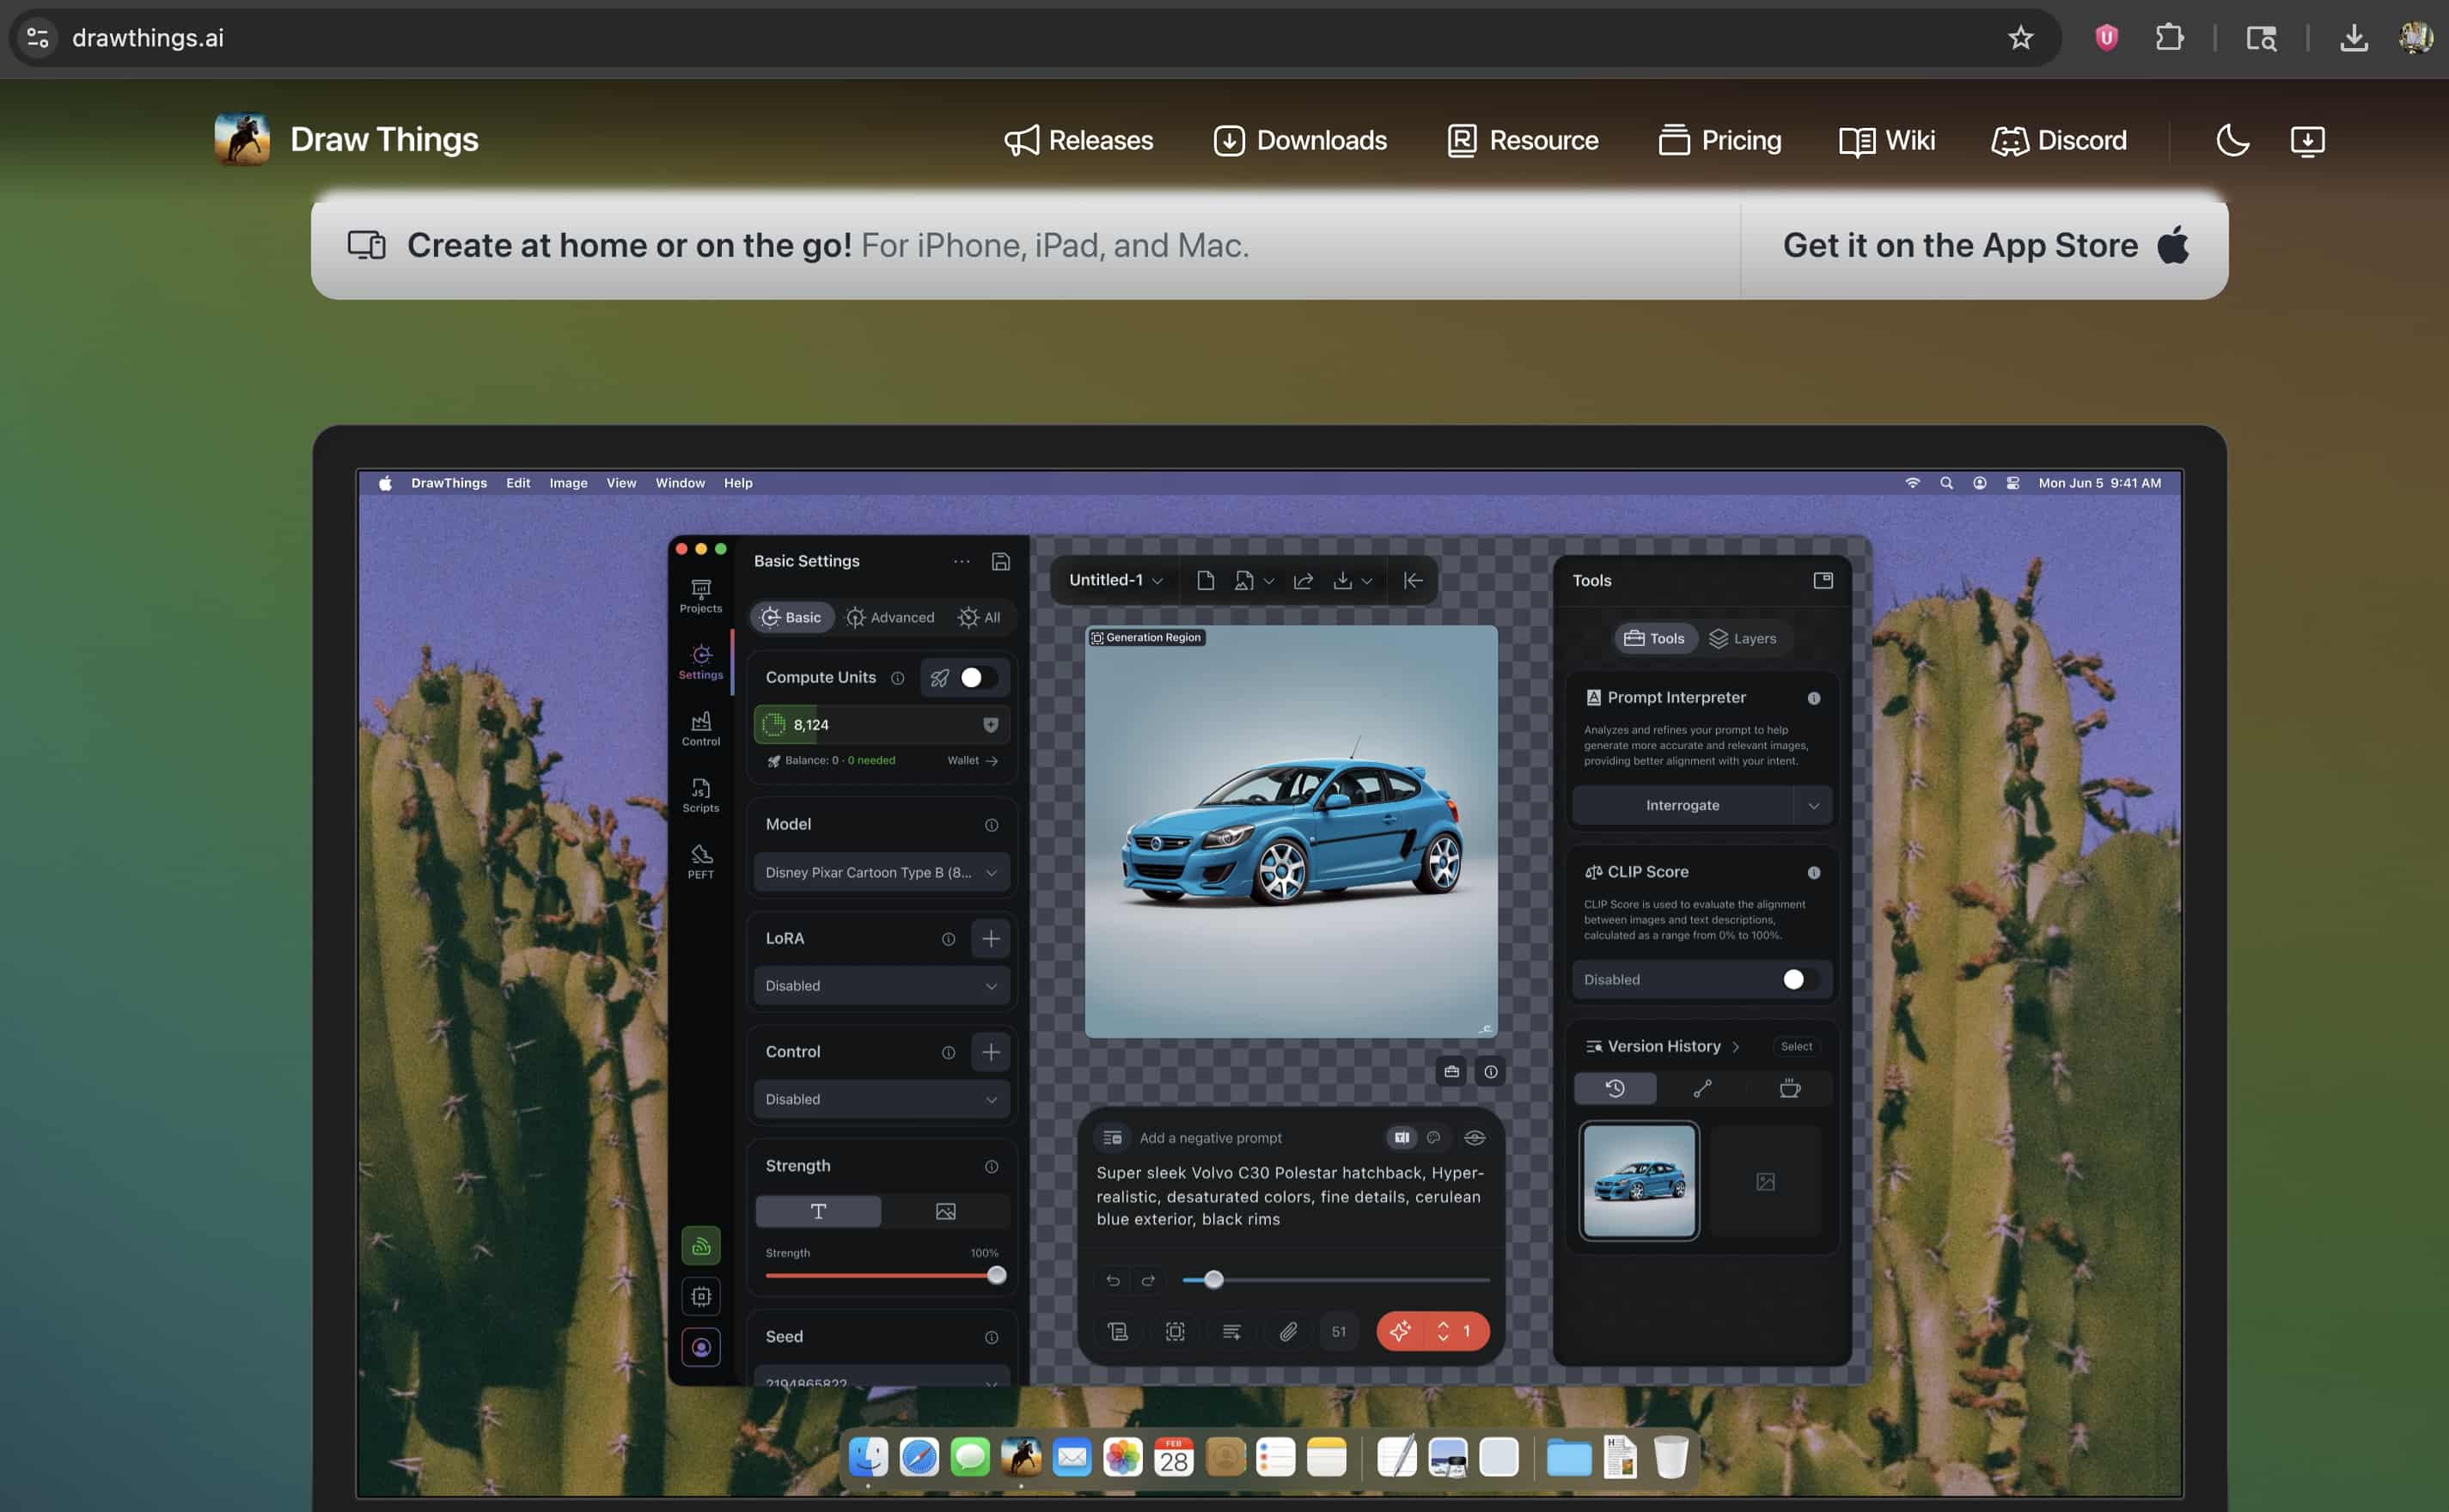This screenshot has width=2449, height=1512.
Task: Open Projects in the app sidebar
Action: tap(700, 596)
